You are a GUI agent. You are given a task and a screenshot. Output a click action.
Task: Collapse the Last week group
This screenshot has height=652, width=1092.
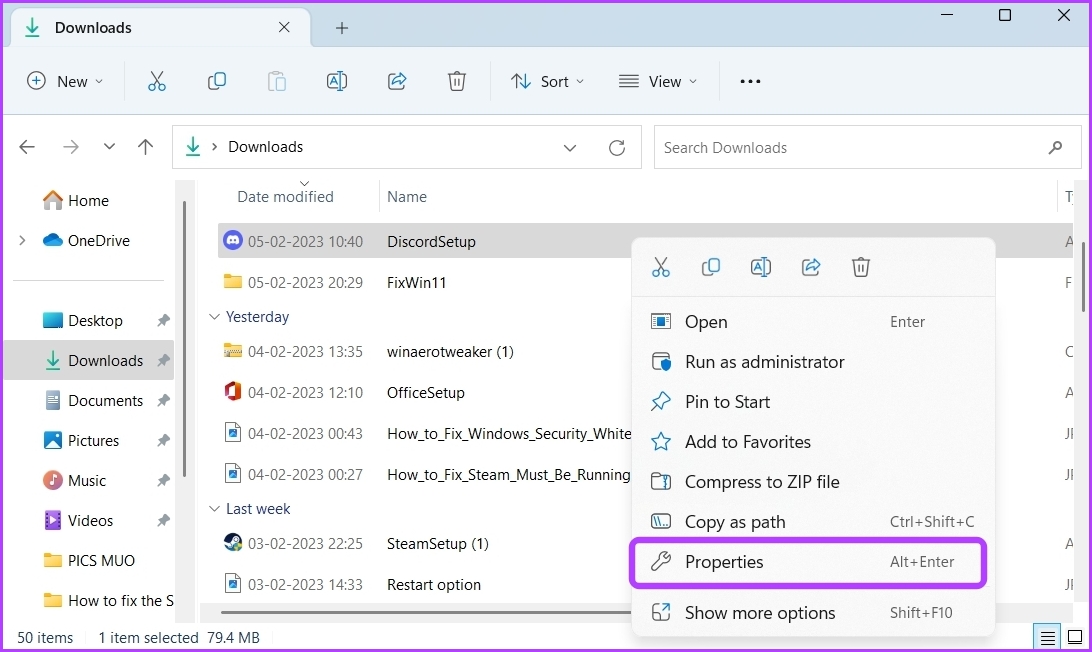click(214, 509)
